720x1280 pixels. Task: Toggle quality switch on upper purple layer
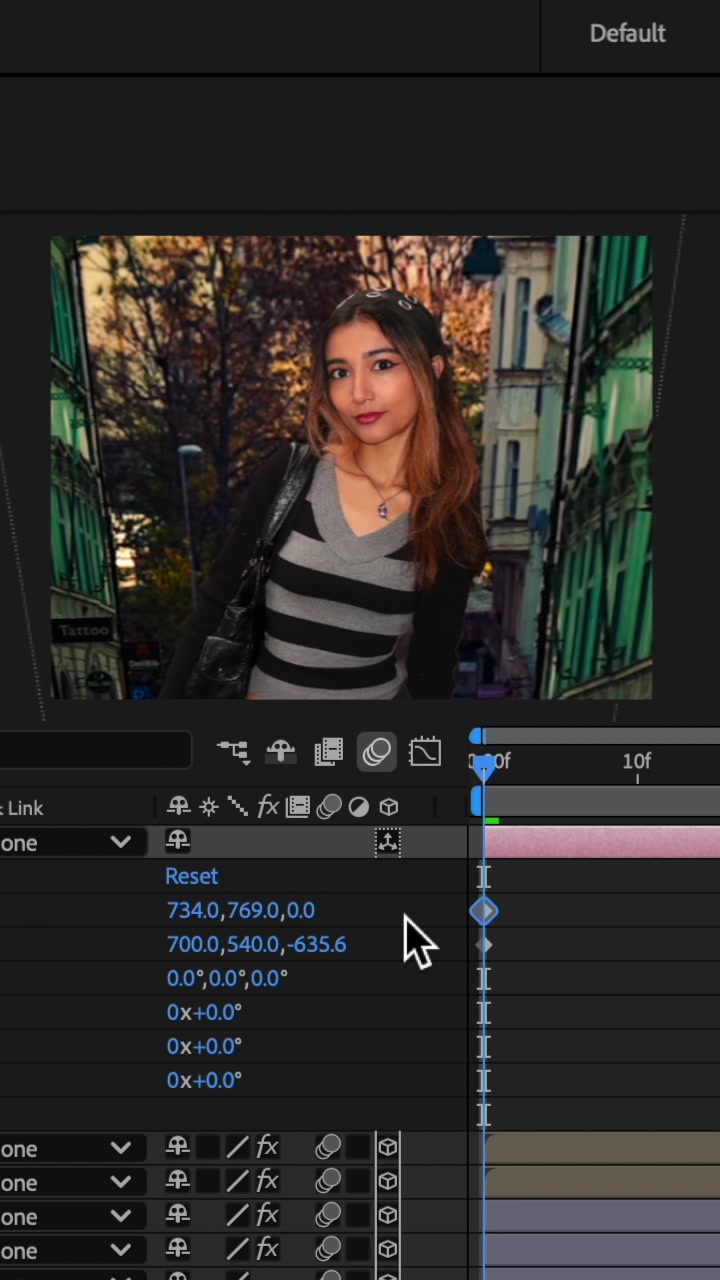coord(237,1215)
